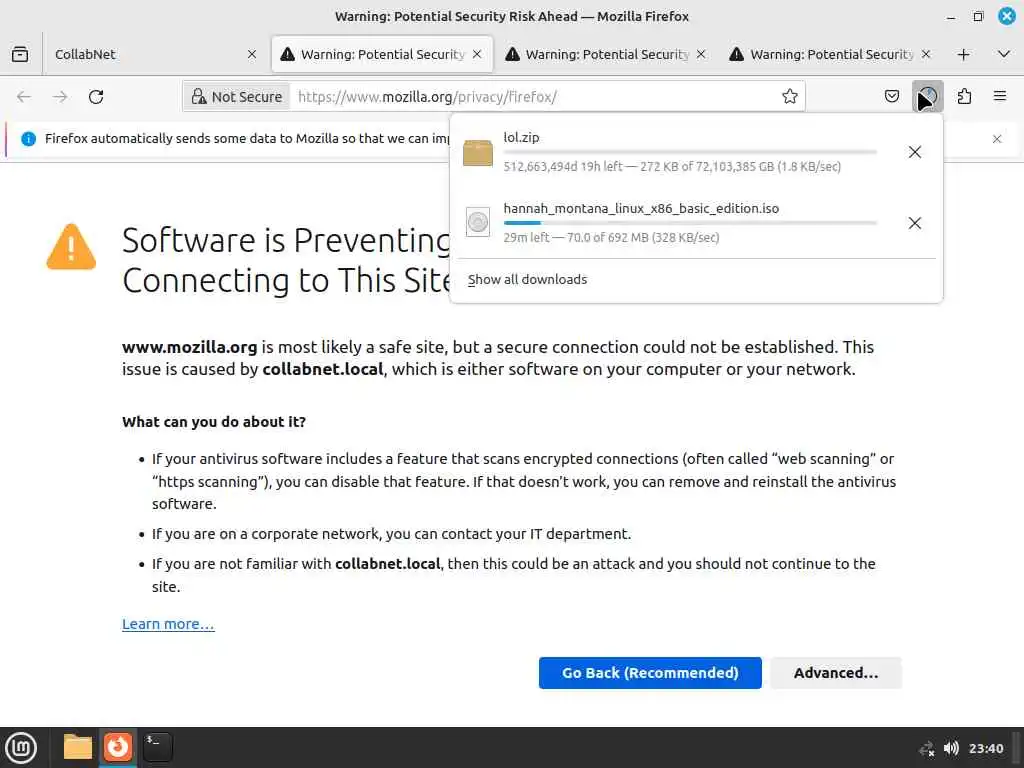Cancel the hannah_montana ISO download
This screenshot has width=1024, height=768.
click(x=914, y=223)
